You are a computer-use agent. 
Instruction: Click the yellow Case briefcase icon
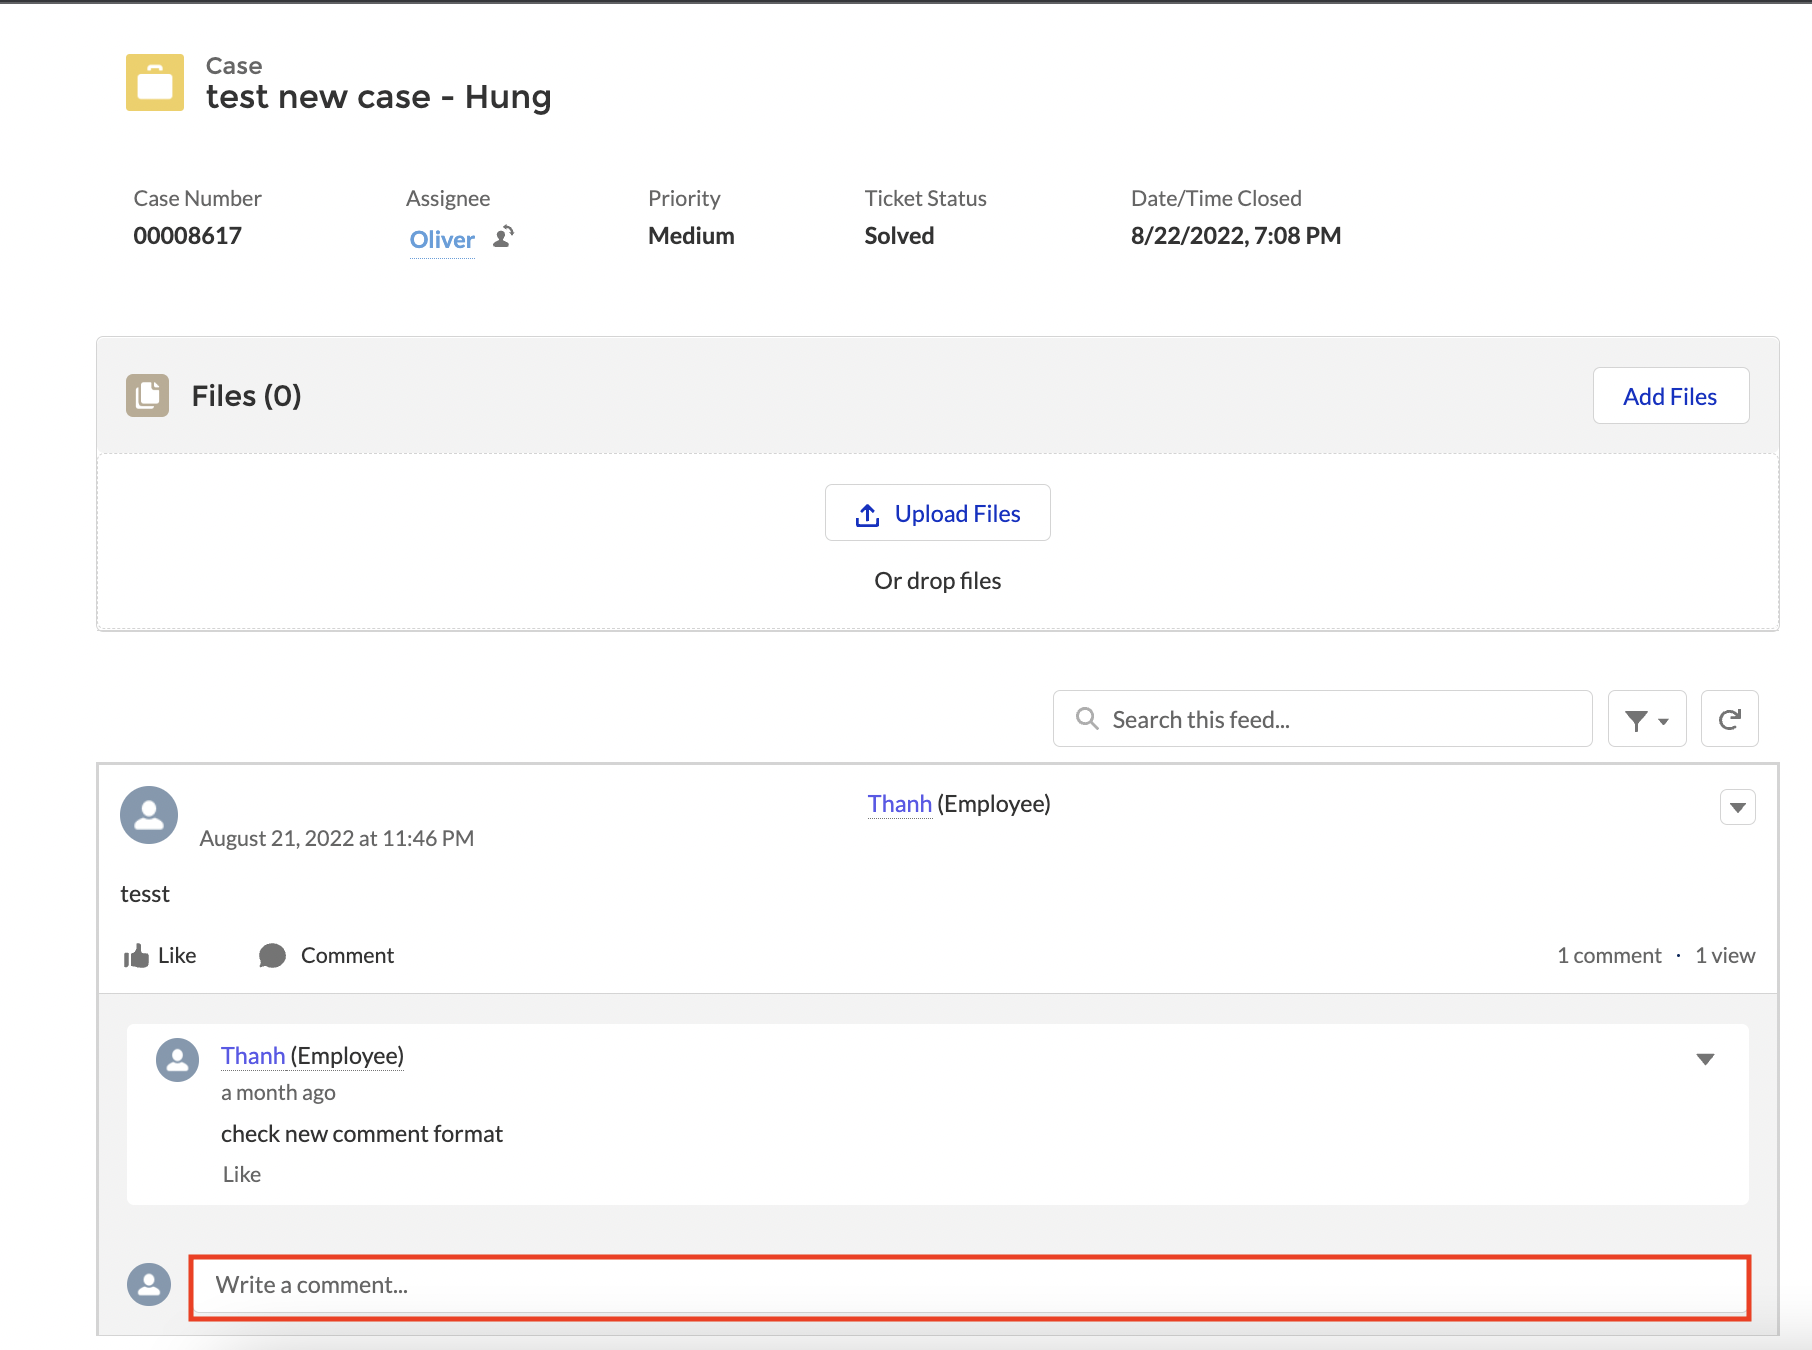(x=155, y=82)
